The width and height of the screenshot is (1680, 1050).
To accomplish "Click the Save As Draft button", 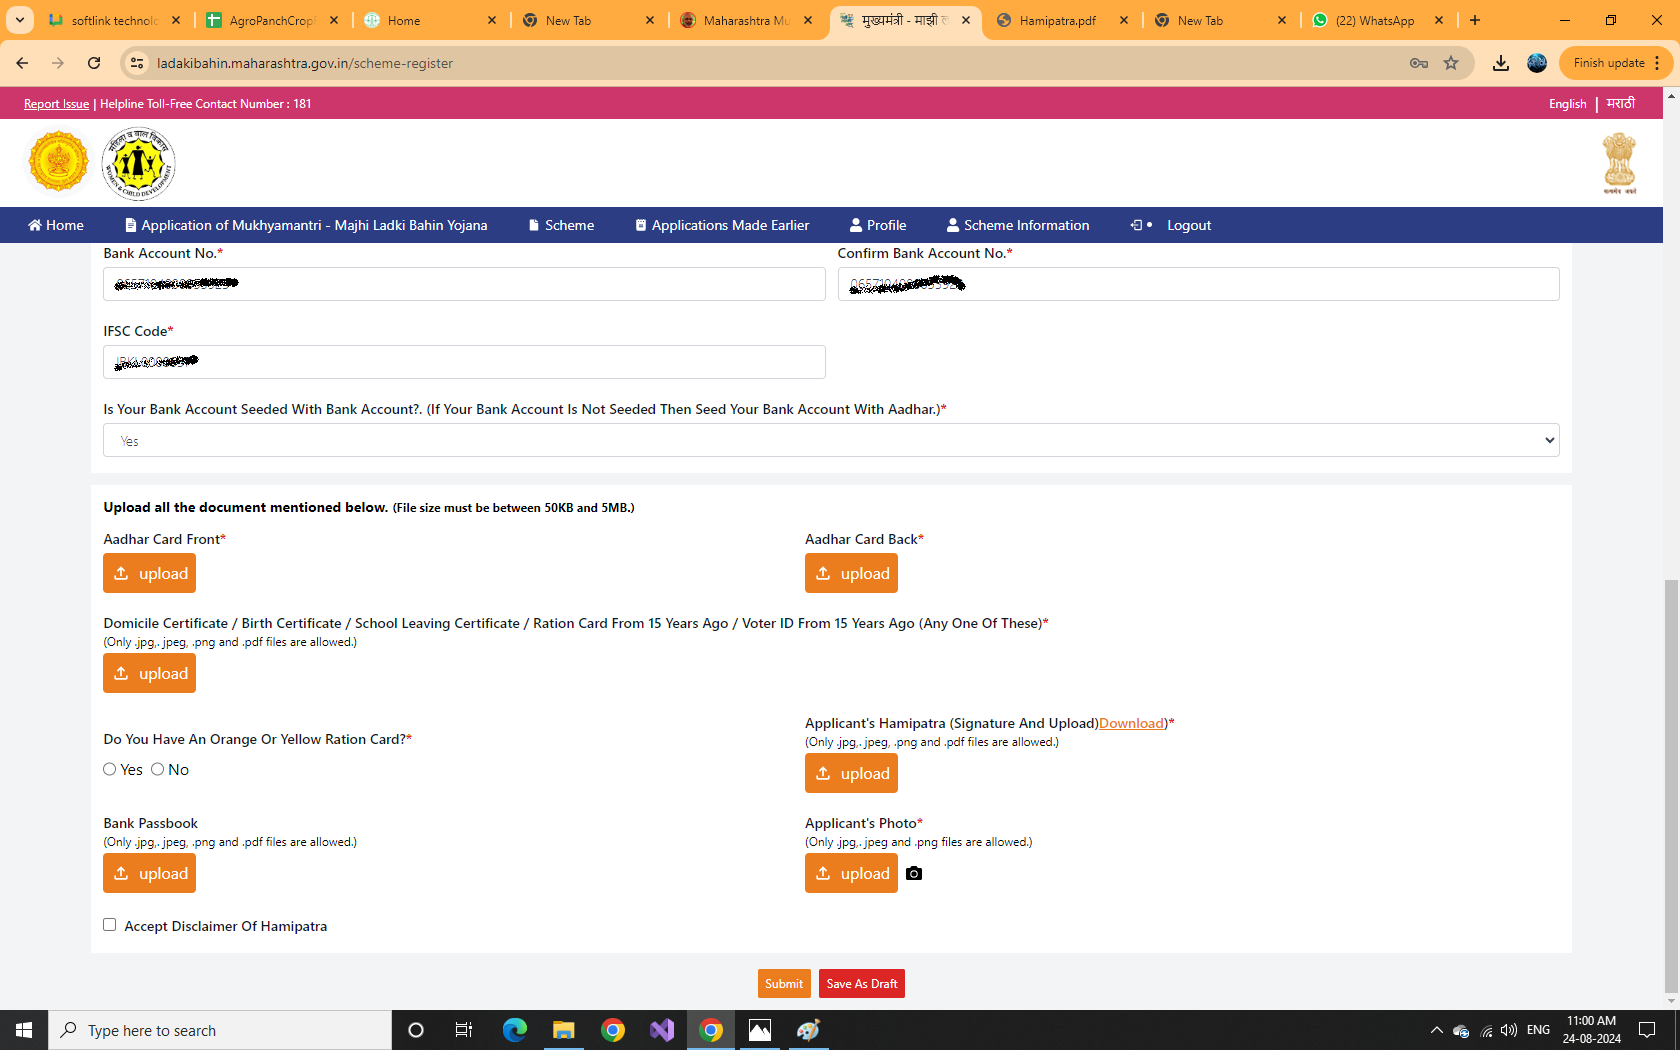I will click(x=861, y=984).
